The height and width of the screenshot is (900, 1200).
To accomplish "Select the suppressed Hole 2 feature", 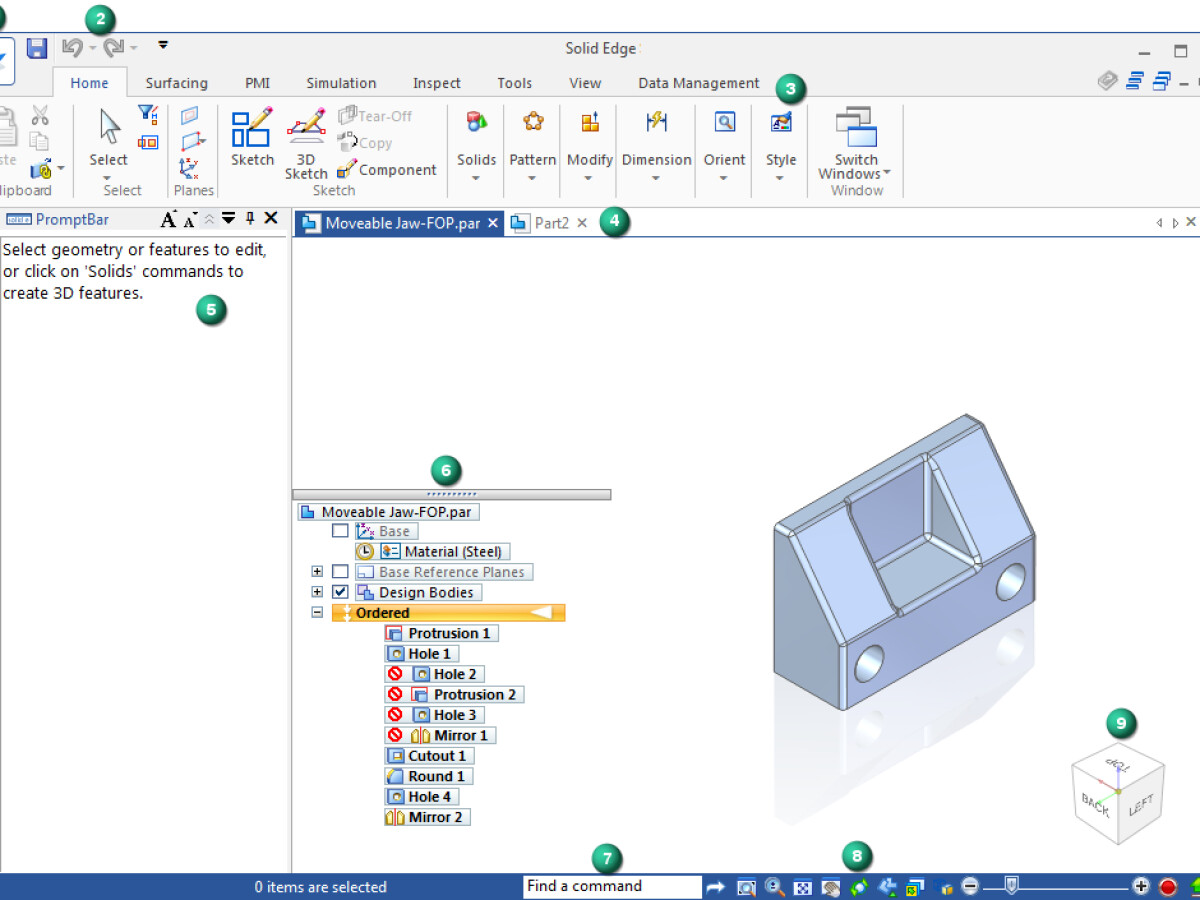I will point(447,674).
